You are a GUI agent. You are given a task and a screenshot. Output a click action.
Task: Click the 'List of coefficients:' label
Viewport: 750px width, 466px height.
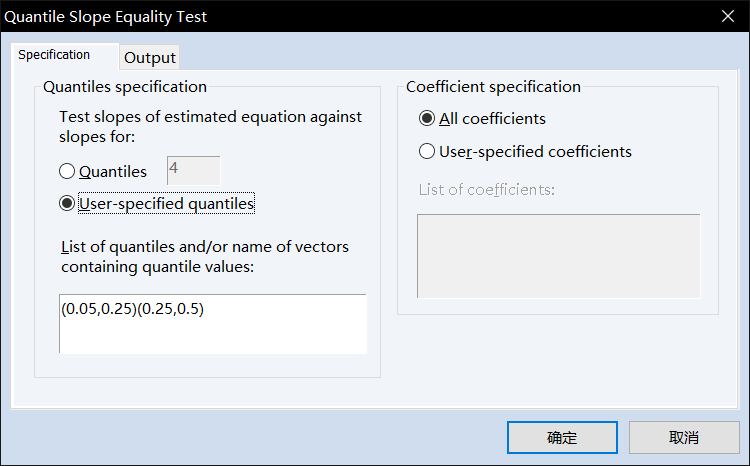486,190
